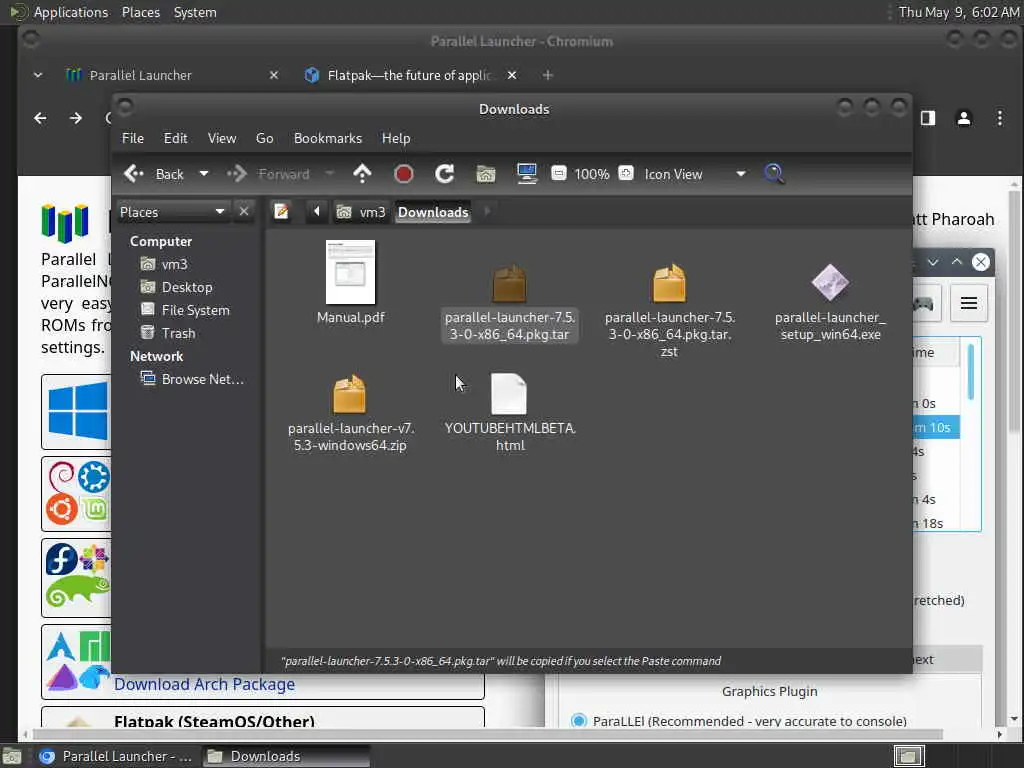Go forward in Chromium browser
This screenshot has width=1024, height=768.
(76, 118)
